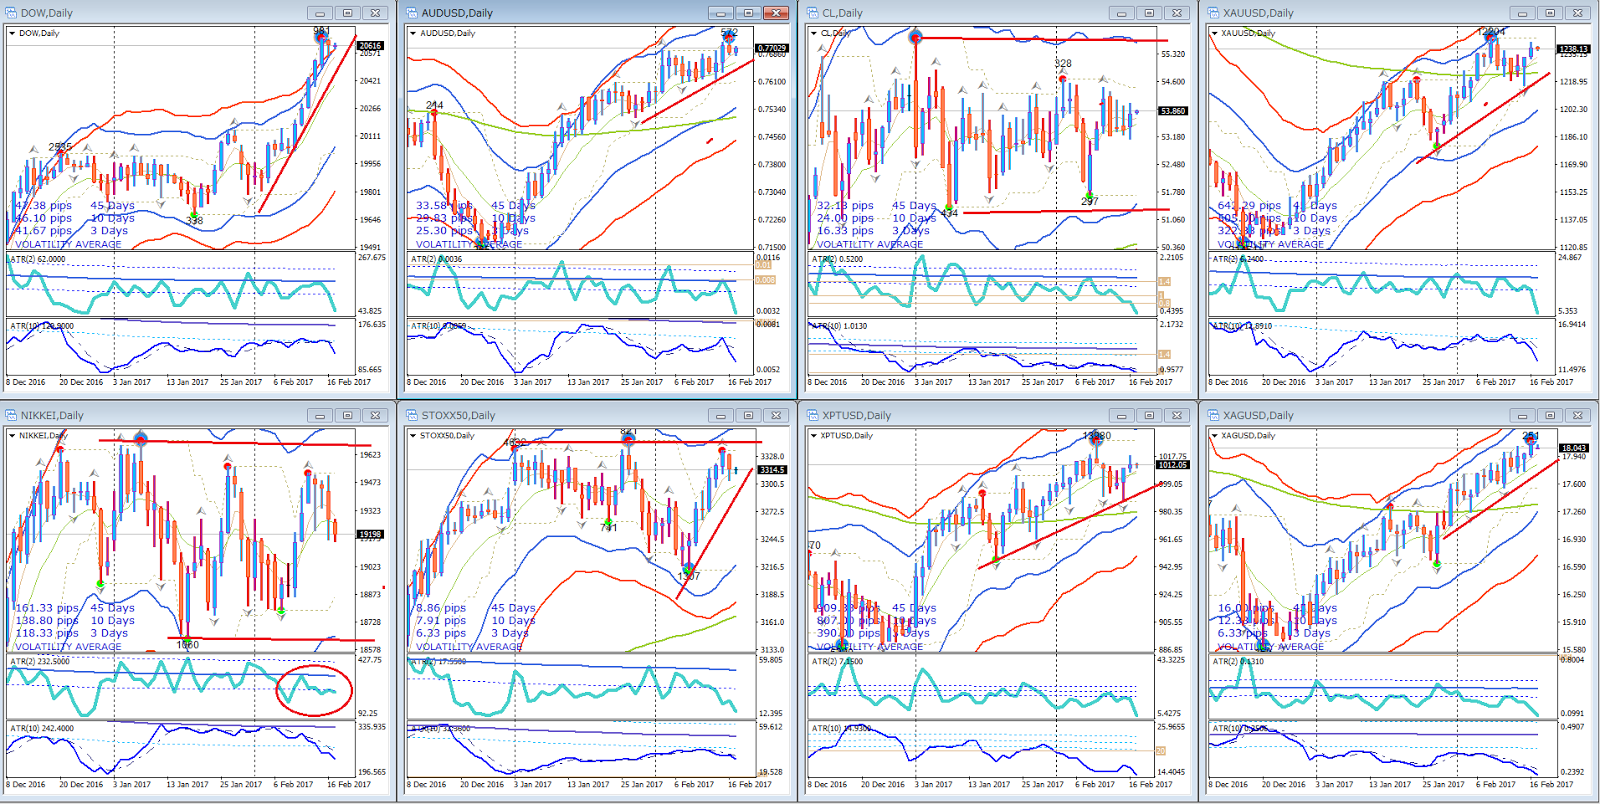Click the STOXX50,Daily window chart icon
Image resolution: width=1600 pixels, height=804 pixels.
(x=412, y=415)
